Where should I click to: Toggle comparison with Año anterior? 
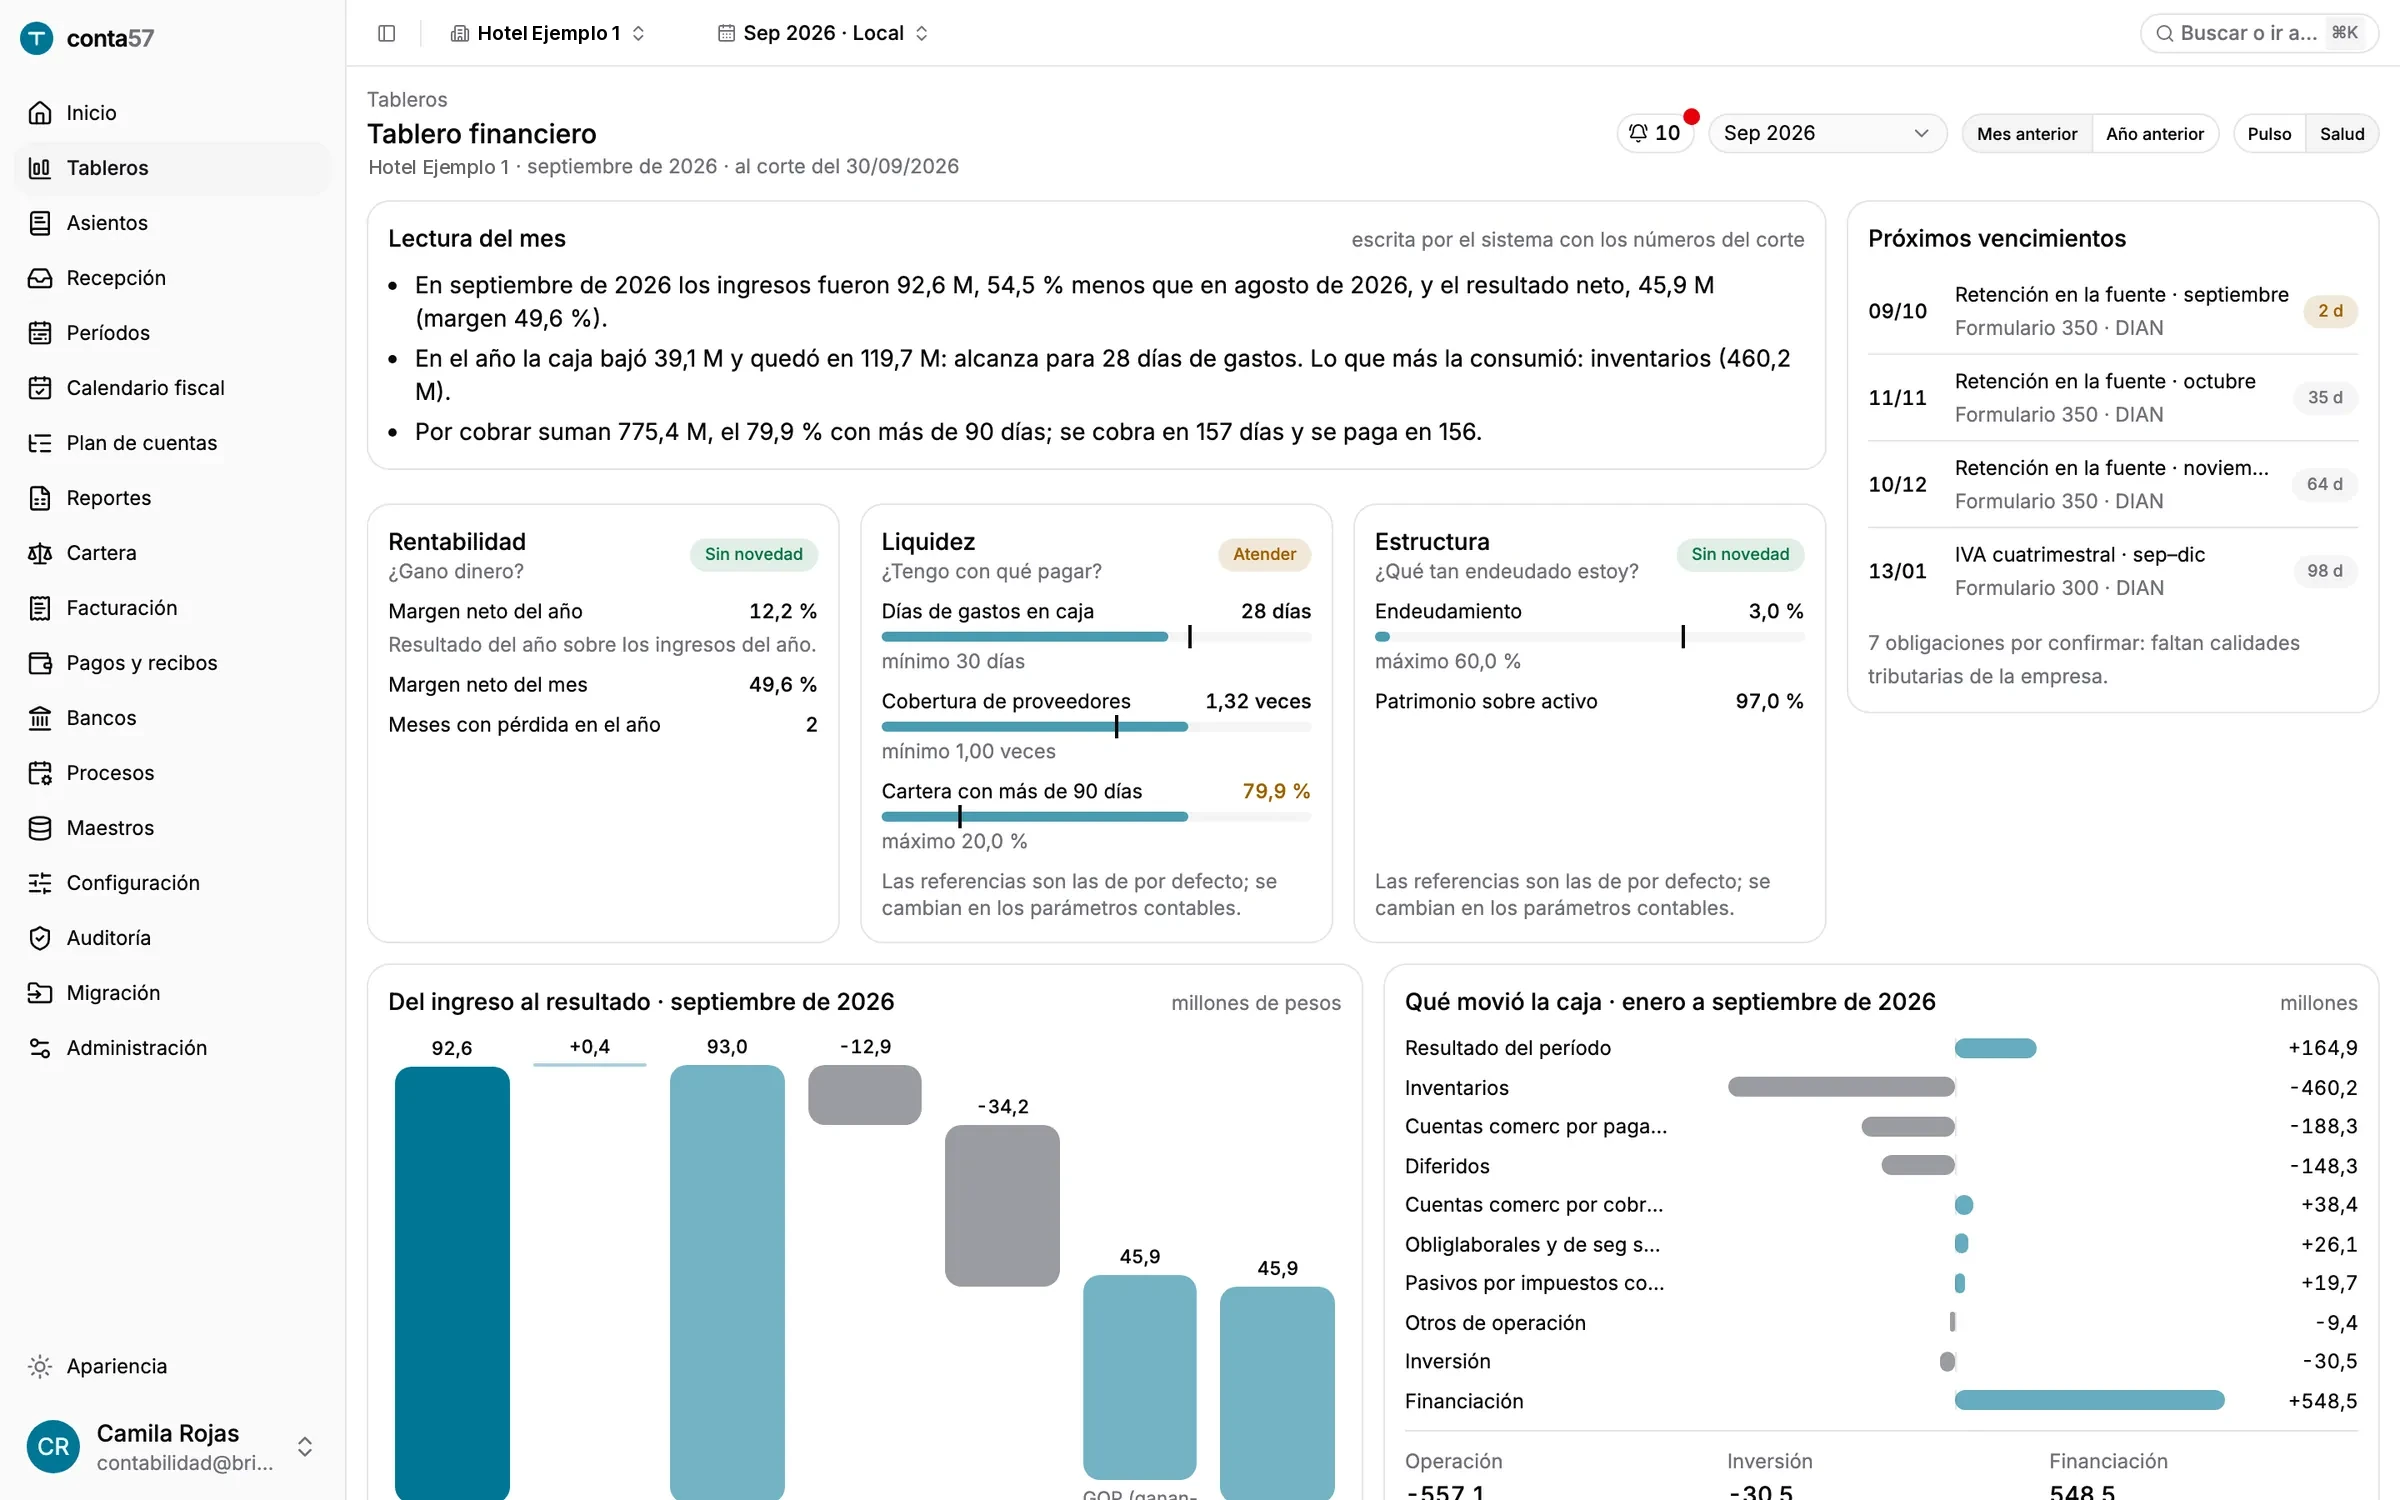coord(2155,134)
